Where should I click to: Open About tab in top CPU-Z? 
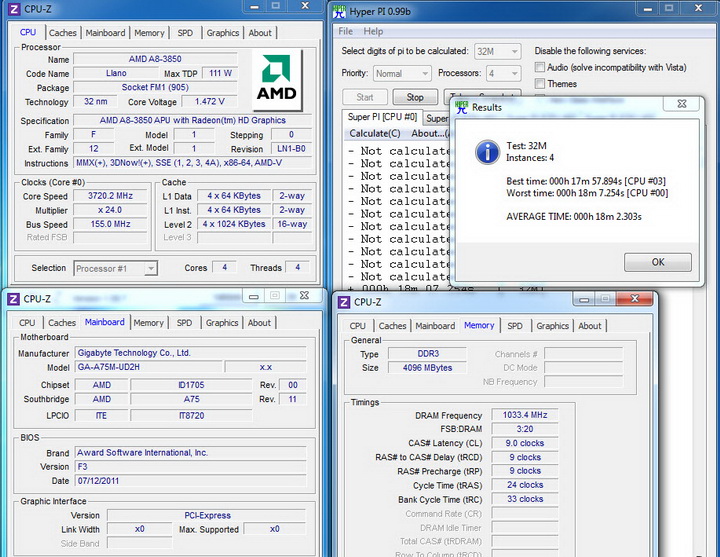pos(260,33)
